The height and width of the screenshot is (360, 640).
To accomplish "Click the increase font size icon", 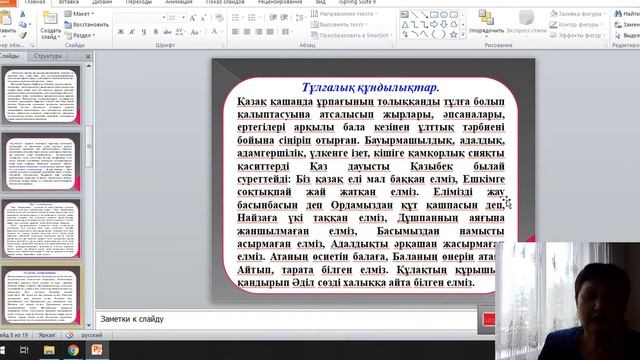I will pyautogui.click(x=193, y=18).
